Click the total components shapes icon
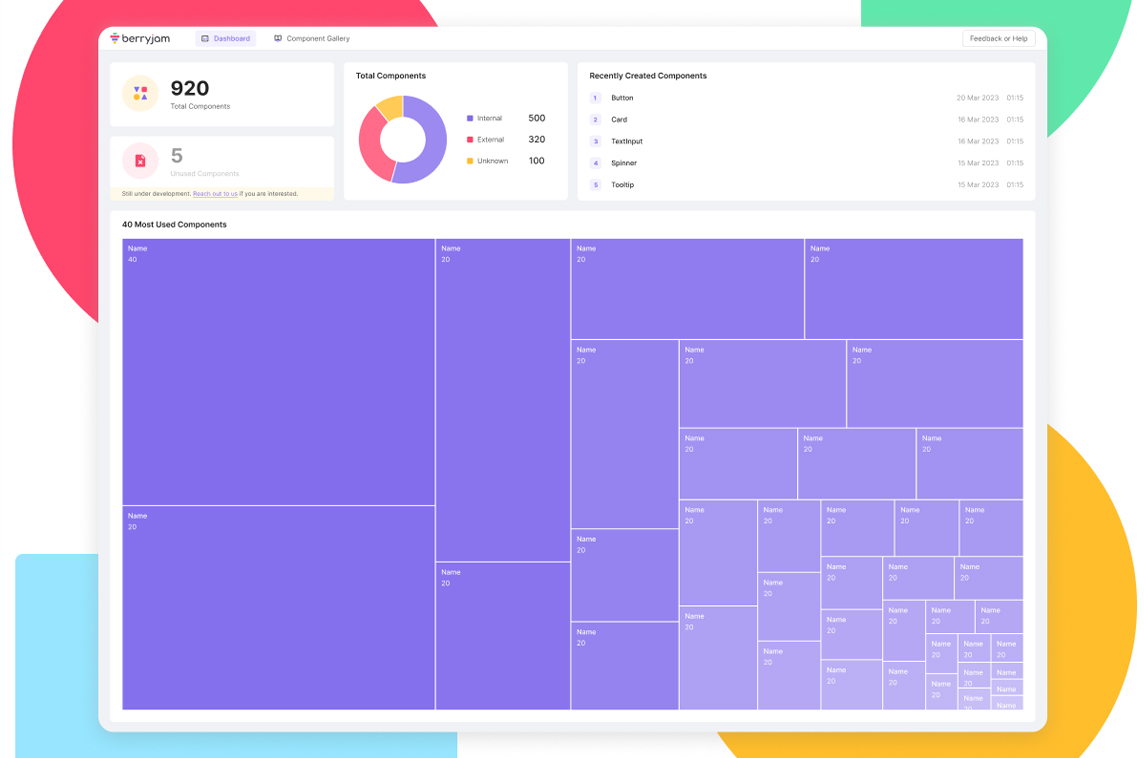This screenshot has height=758, width=1144. tap(140, 93)
